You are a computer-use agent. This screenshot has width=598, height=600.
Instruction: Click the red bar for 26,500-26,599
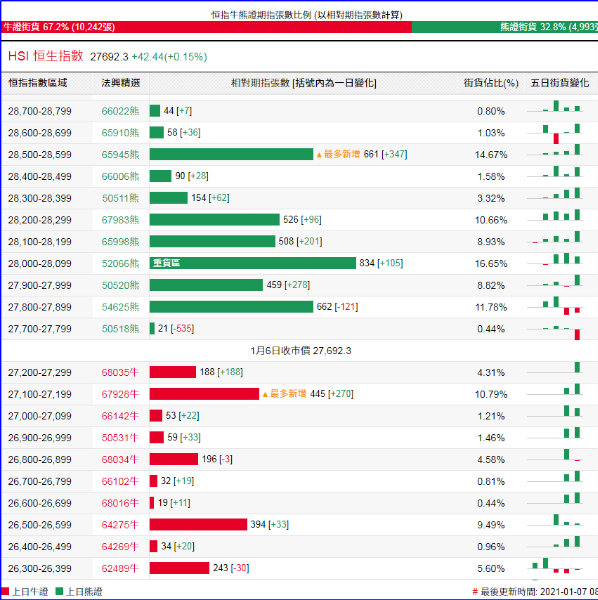pos(198,525)
